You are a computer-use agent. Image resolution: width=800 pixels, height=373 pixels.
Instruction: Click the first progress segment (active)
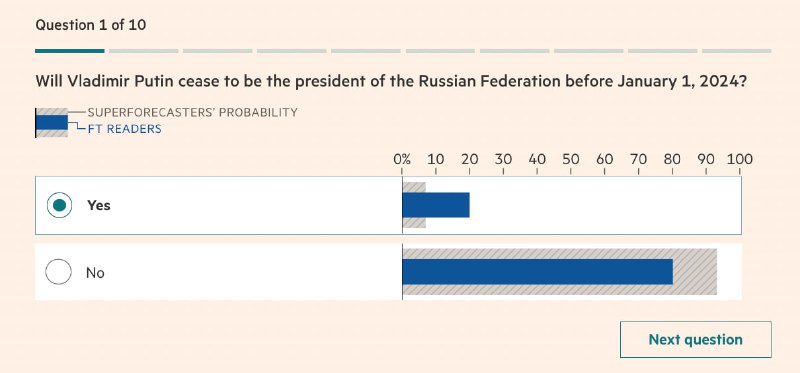(70, 51)
